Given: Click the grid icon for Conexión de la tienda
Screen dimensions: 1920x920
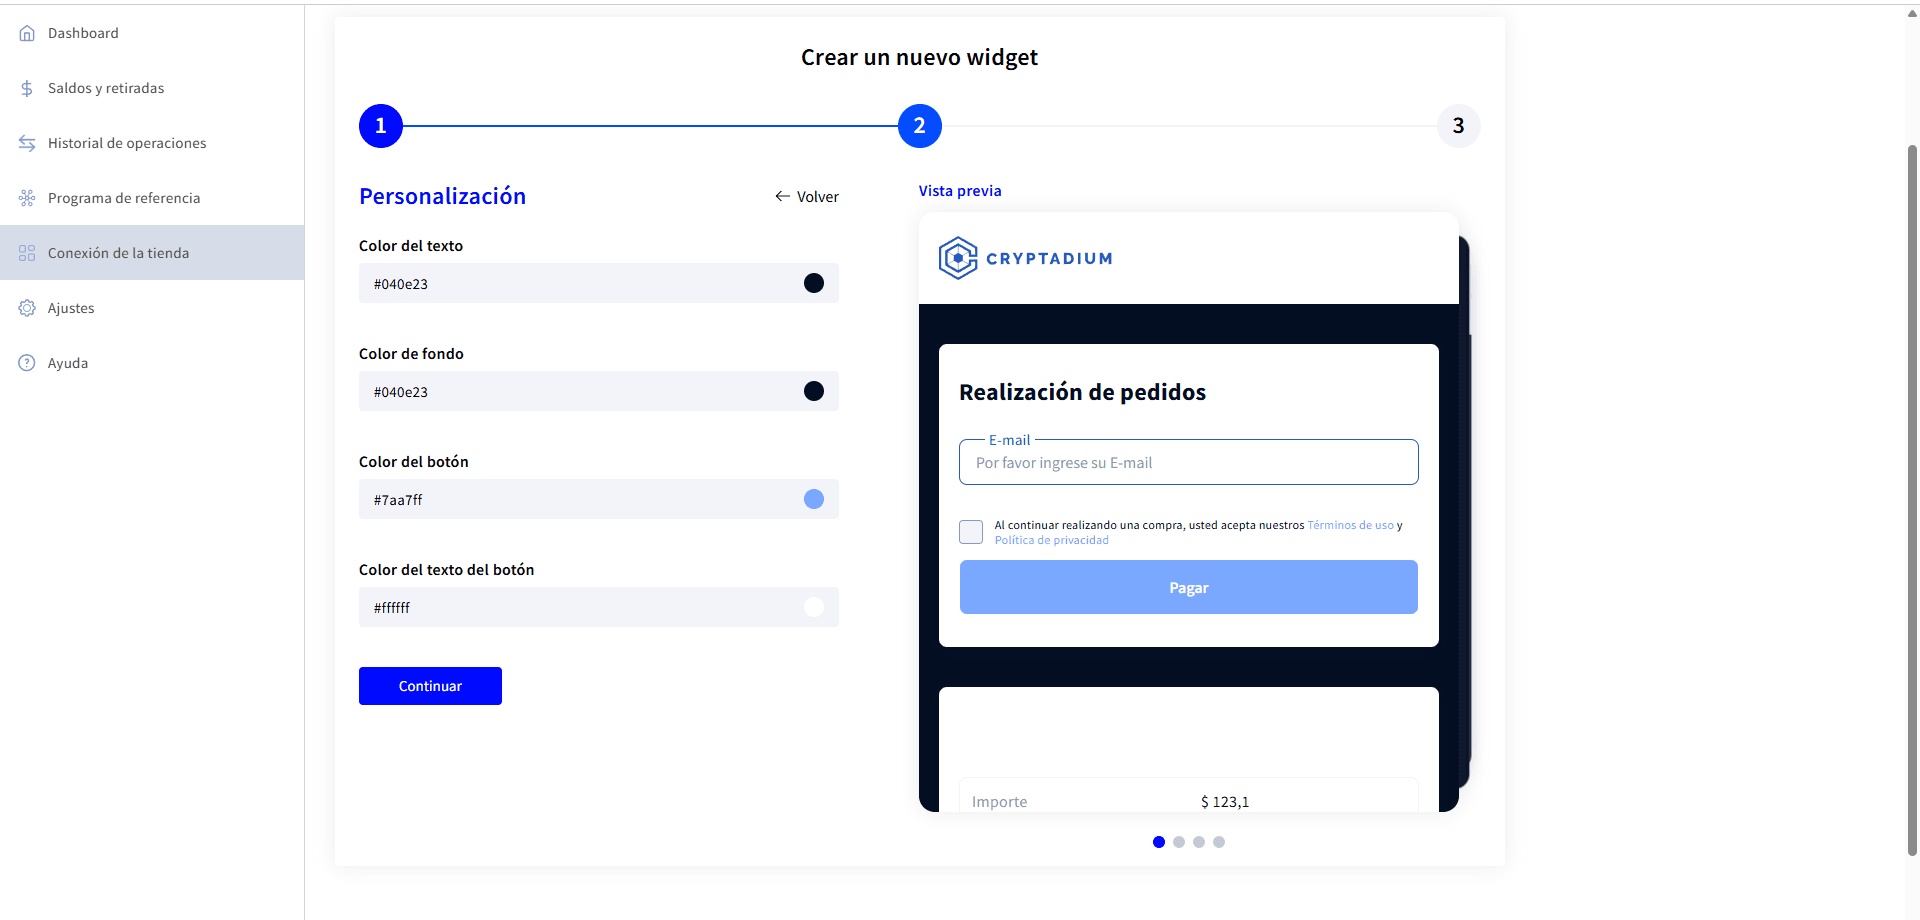Looking at the screenshot, I should 27,253.
